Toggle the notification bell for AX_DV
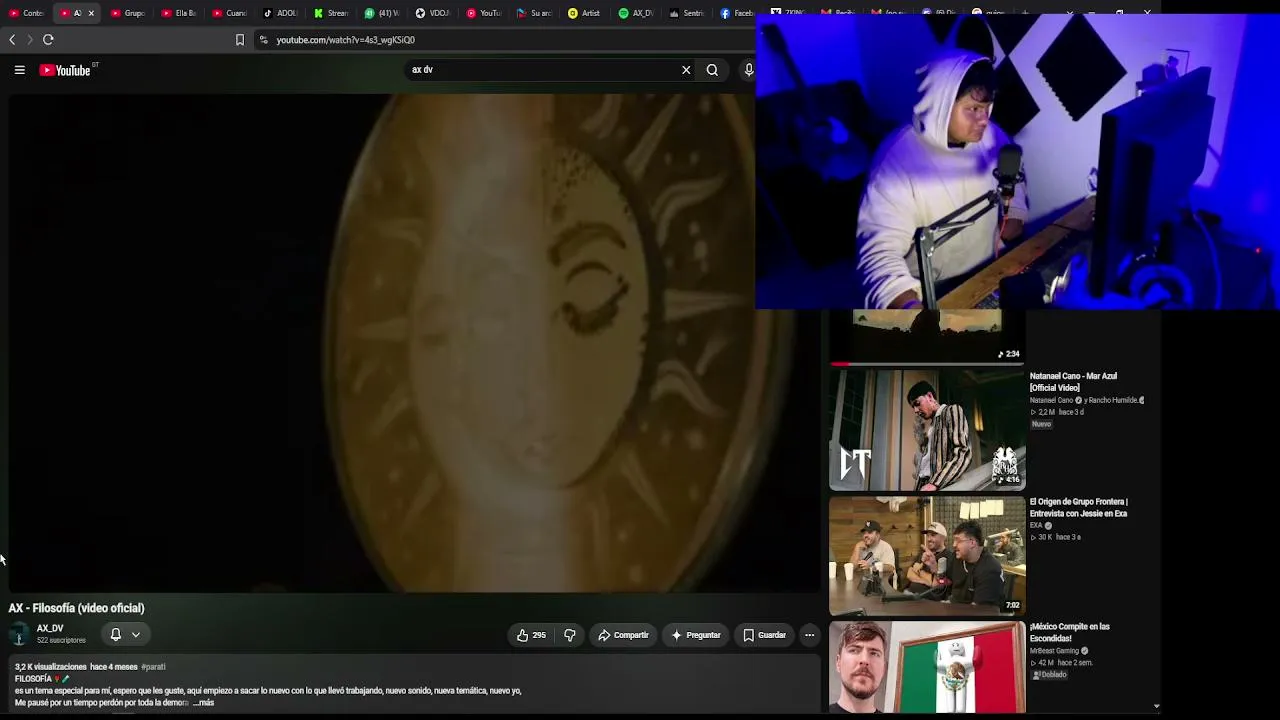 116,634
